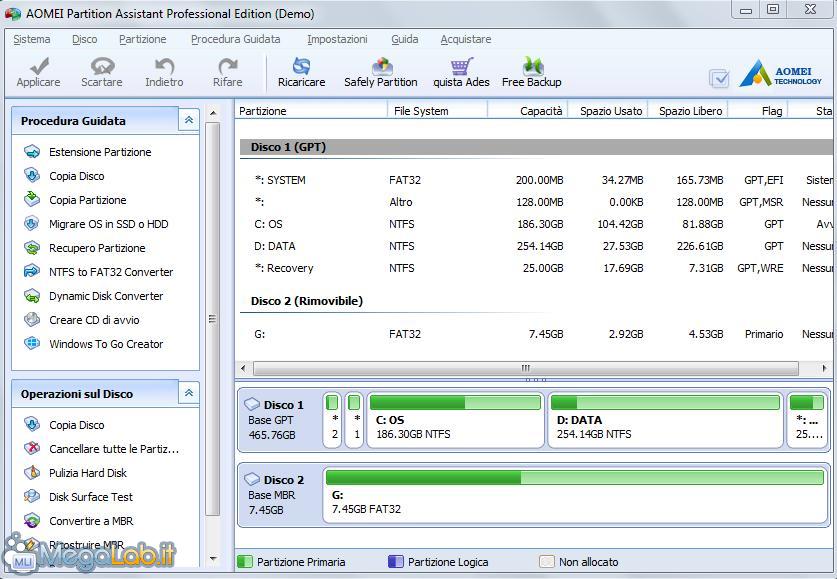The width and height of the screenshot is (837, 579).
Task: Click the Ricaricare reload icon
Action: pyautogui.click(x=302, y=66)
